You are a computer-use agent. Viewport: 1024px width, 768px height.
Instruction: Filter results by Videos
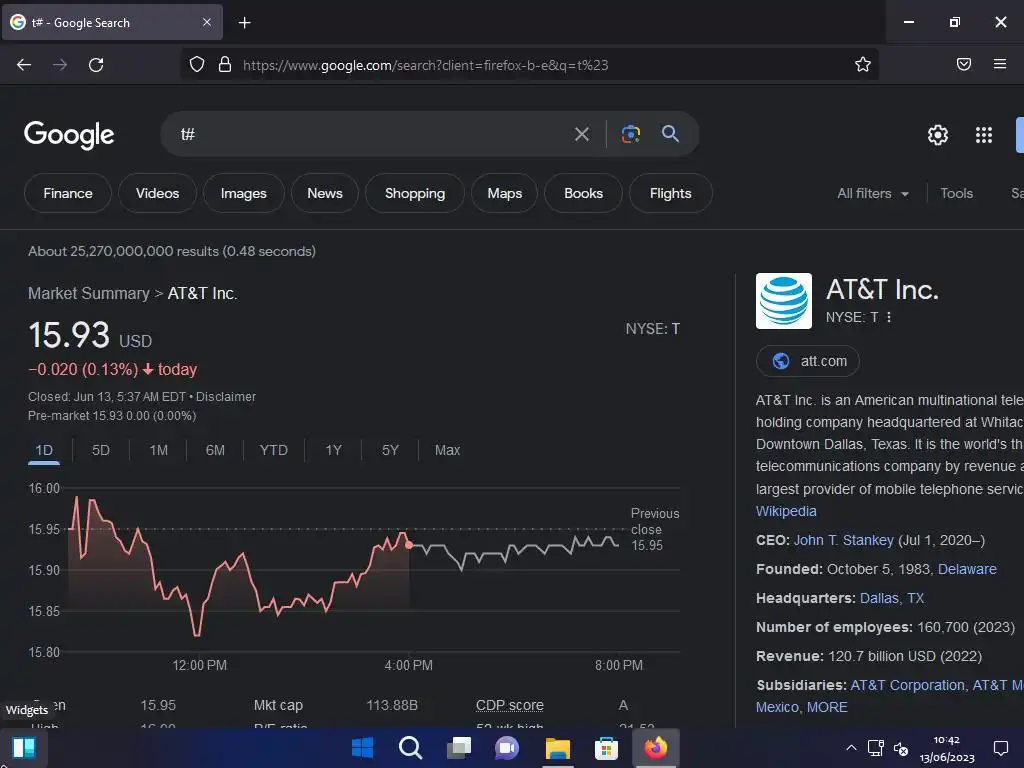coord(157,193)
